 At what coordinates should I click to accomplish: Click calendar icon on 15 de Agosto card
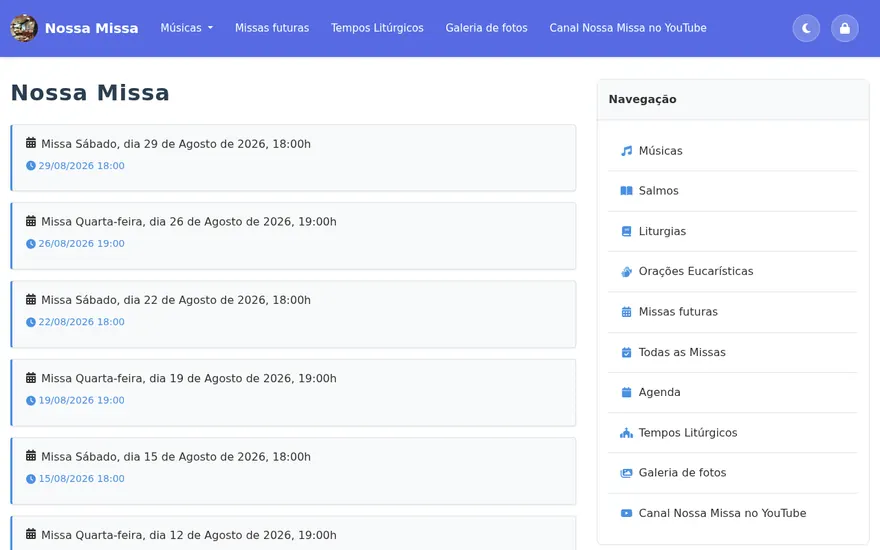31,456
